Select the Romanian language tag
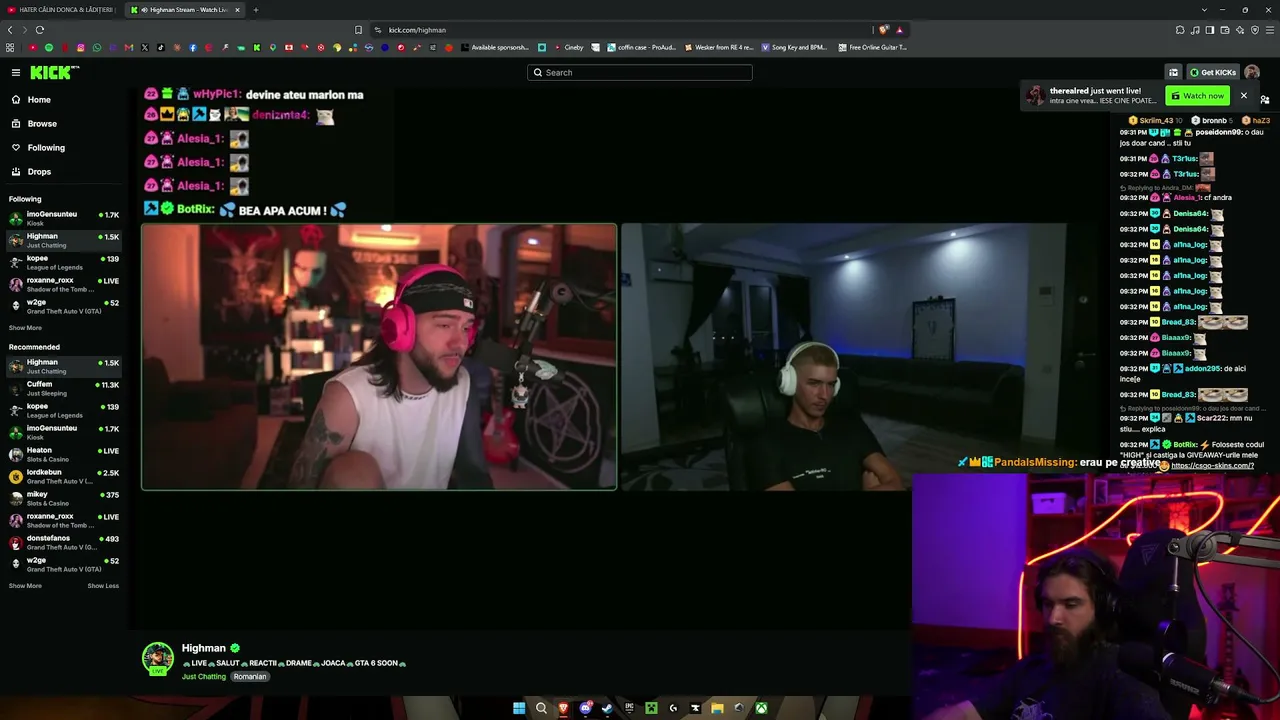The height and width of the screenshot is (720, 1280). click(x=250, y=677)
